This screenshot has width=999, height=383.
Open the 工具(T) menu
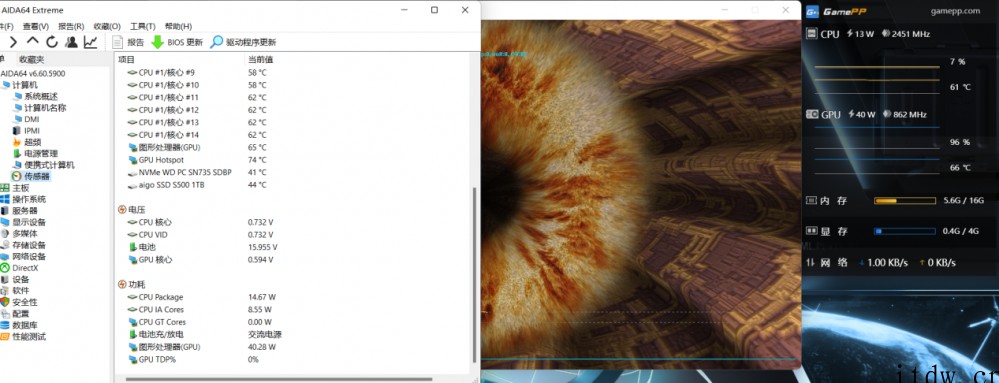pos(143,26)
